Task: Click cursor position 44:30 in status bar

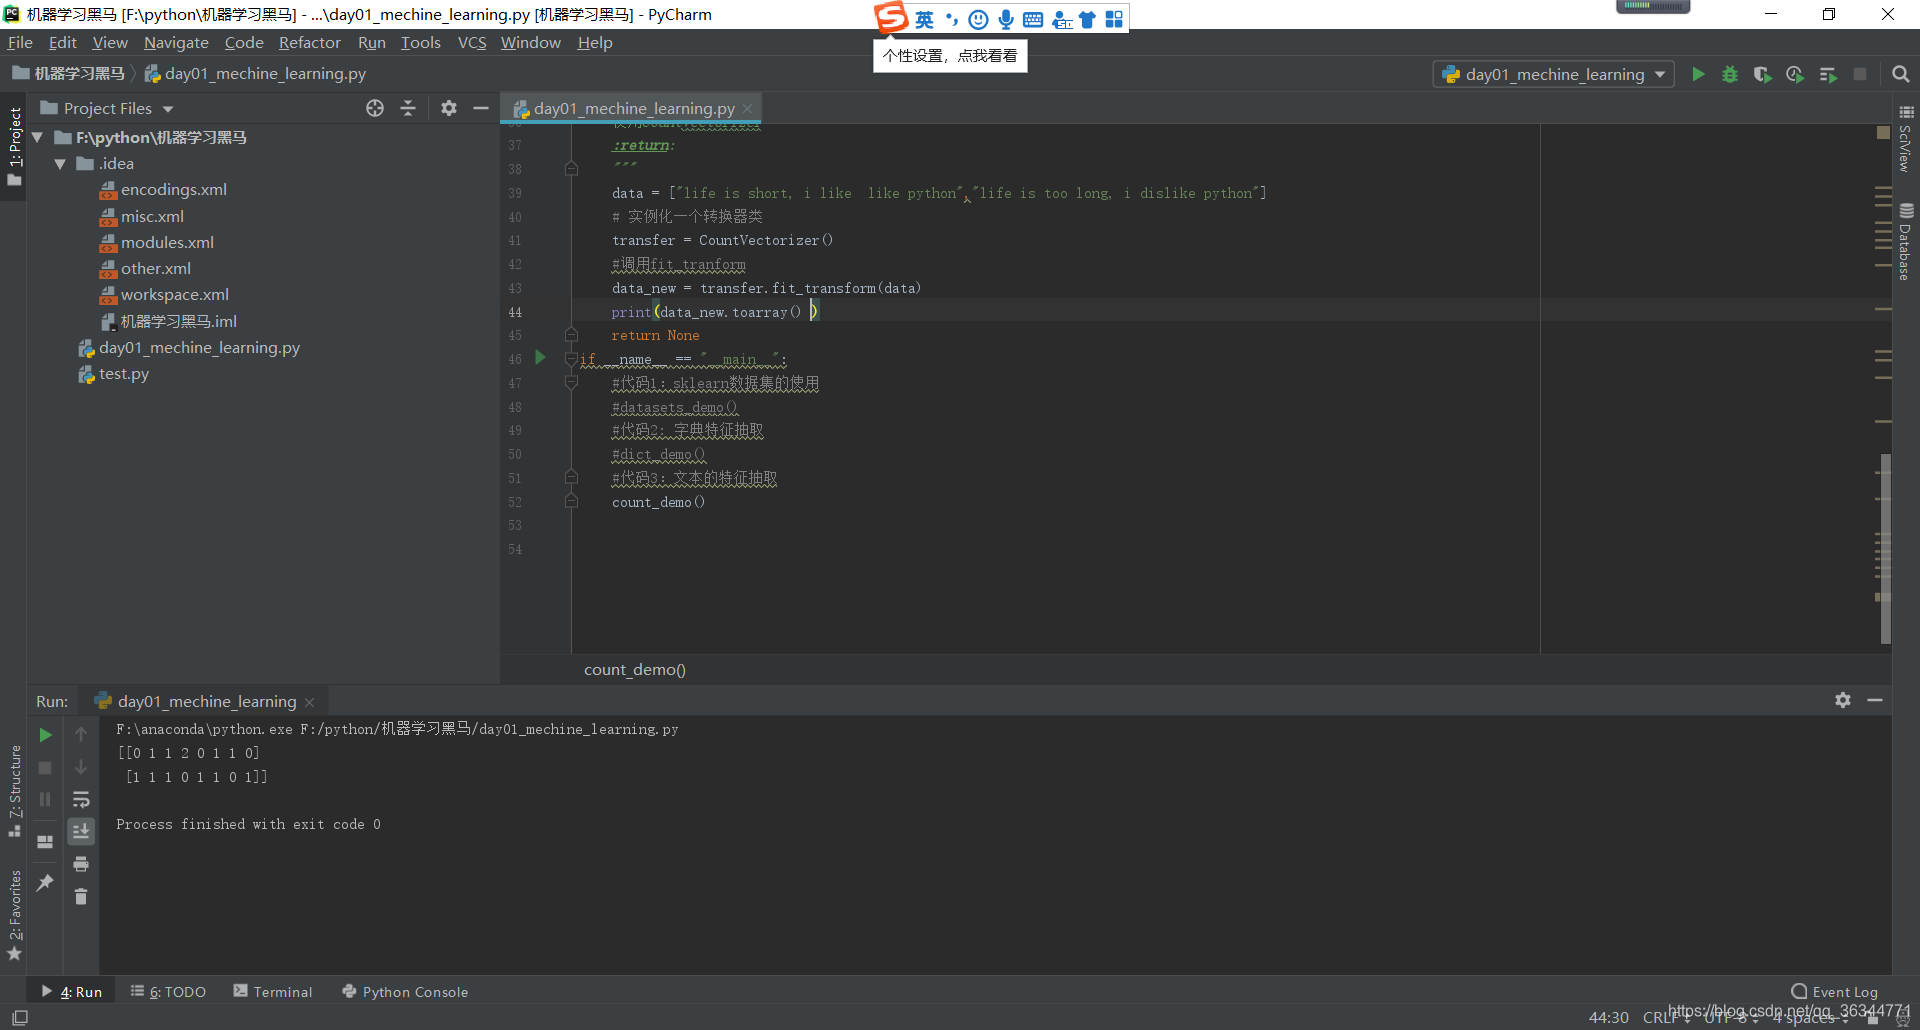Action: pos(1608,1017)
